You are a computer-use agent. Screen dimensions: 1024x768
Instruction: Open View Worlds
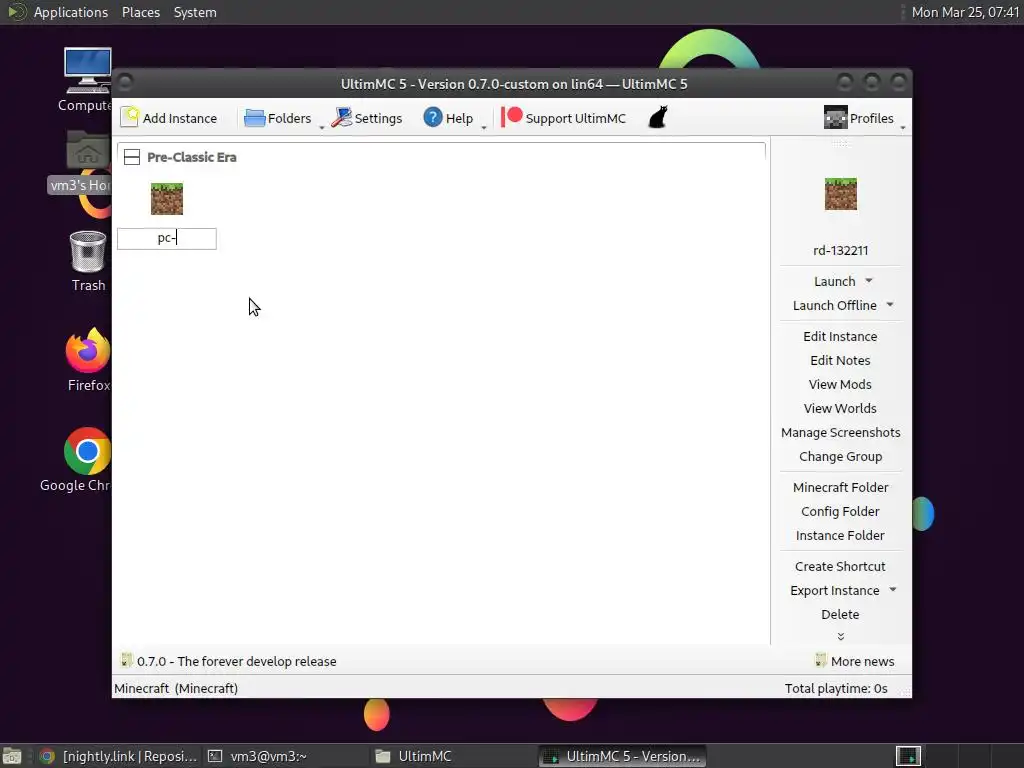840,409
